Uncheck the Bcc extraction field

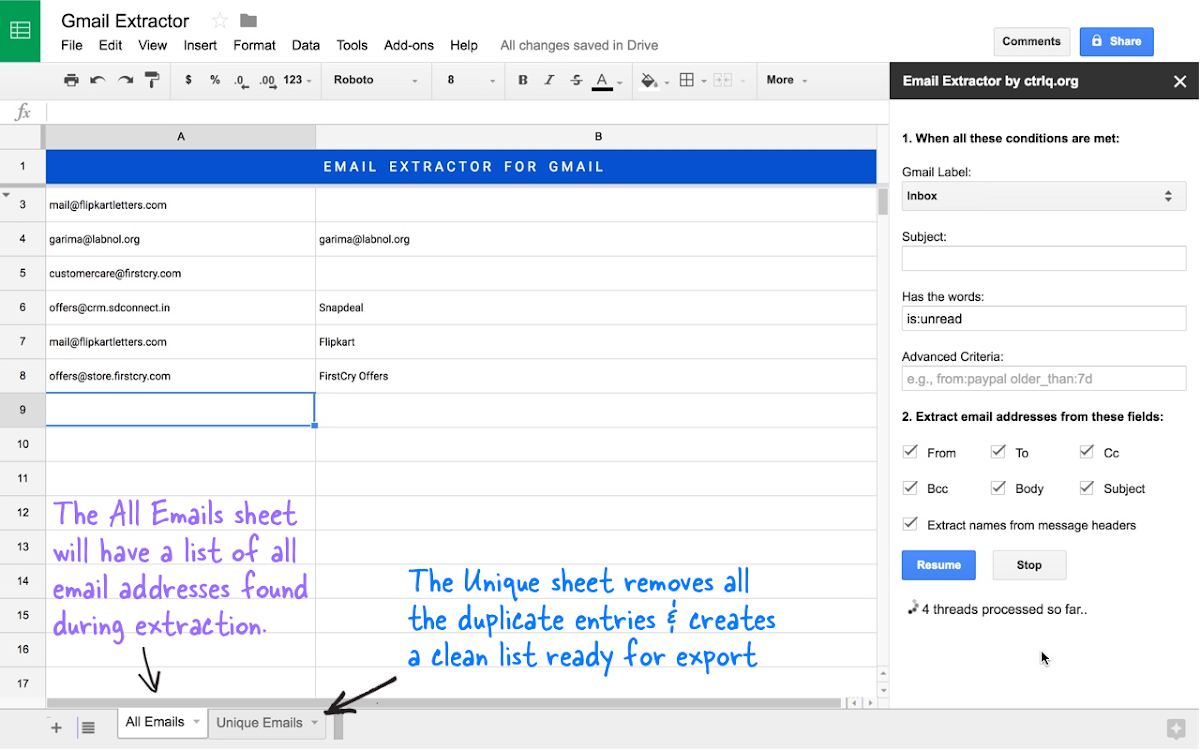coord(910,488)
